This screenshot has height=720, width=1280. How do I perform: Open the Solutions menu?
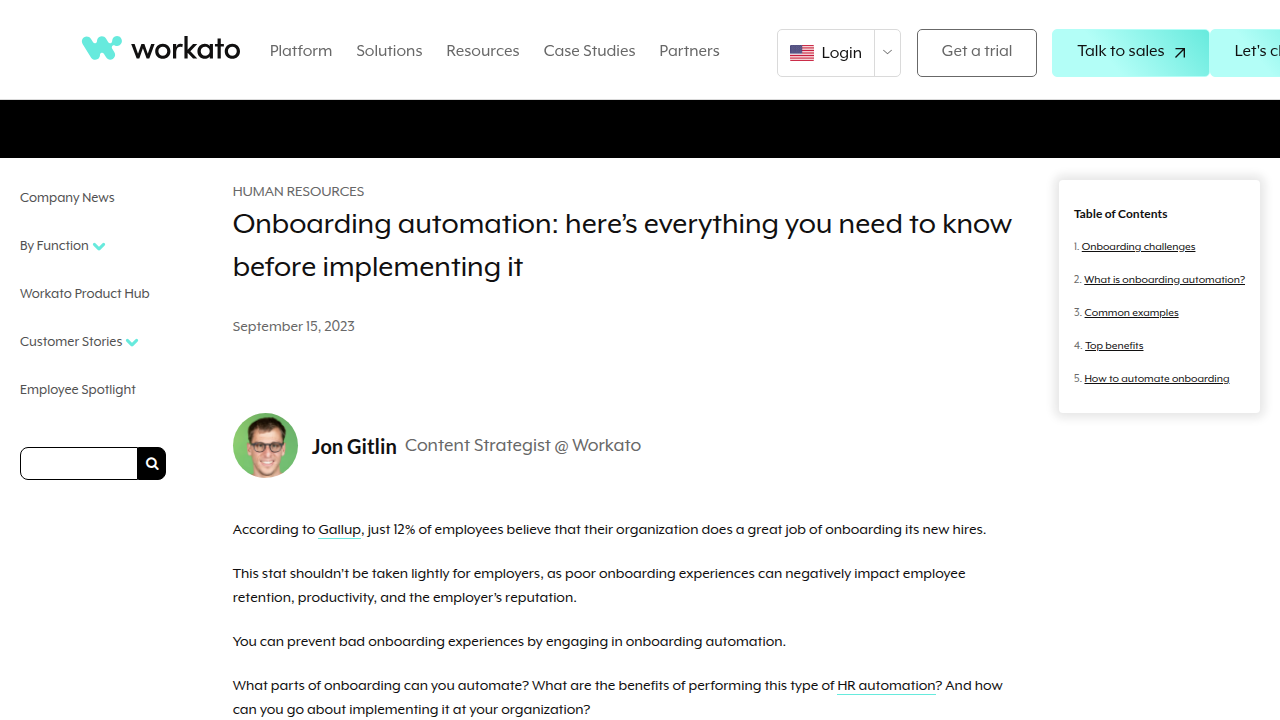(389, 51)
